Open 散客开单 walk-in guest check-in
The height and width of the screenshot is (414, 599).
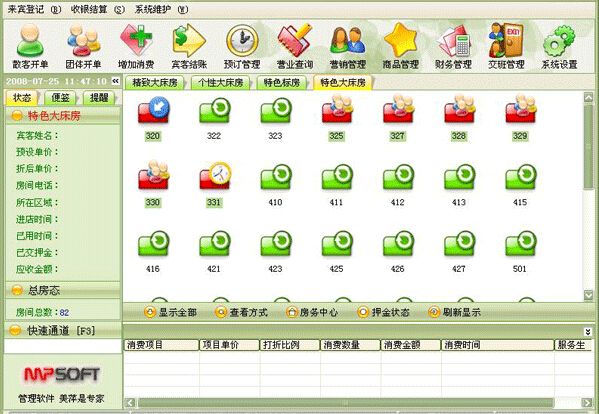point(30,46)
